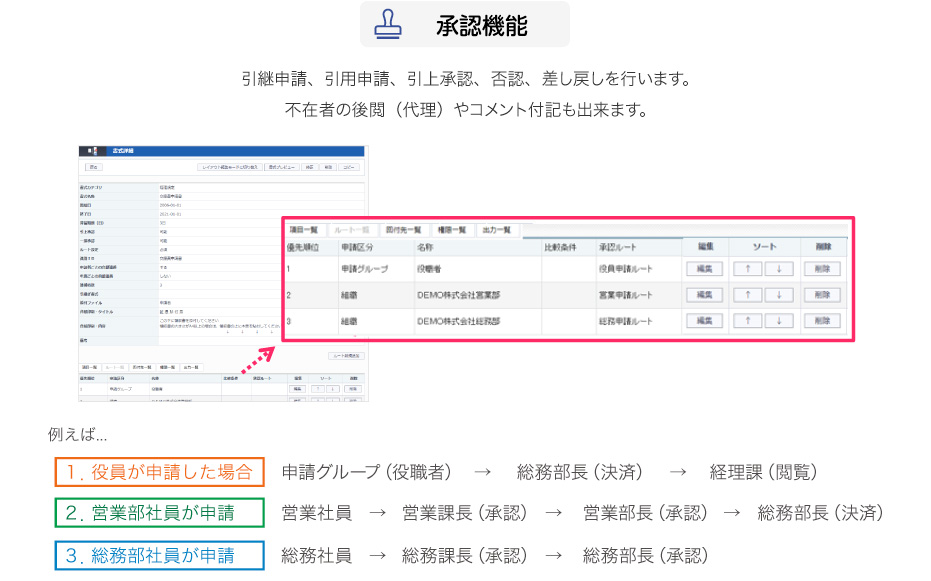Move the DEMO株式会社営業部 row up
Screen dimensions: 931x581
click(x=747, y=295)
